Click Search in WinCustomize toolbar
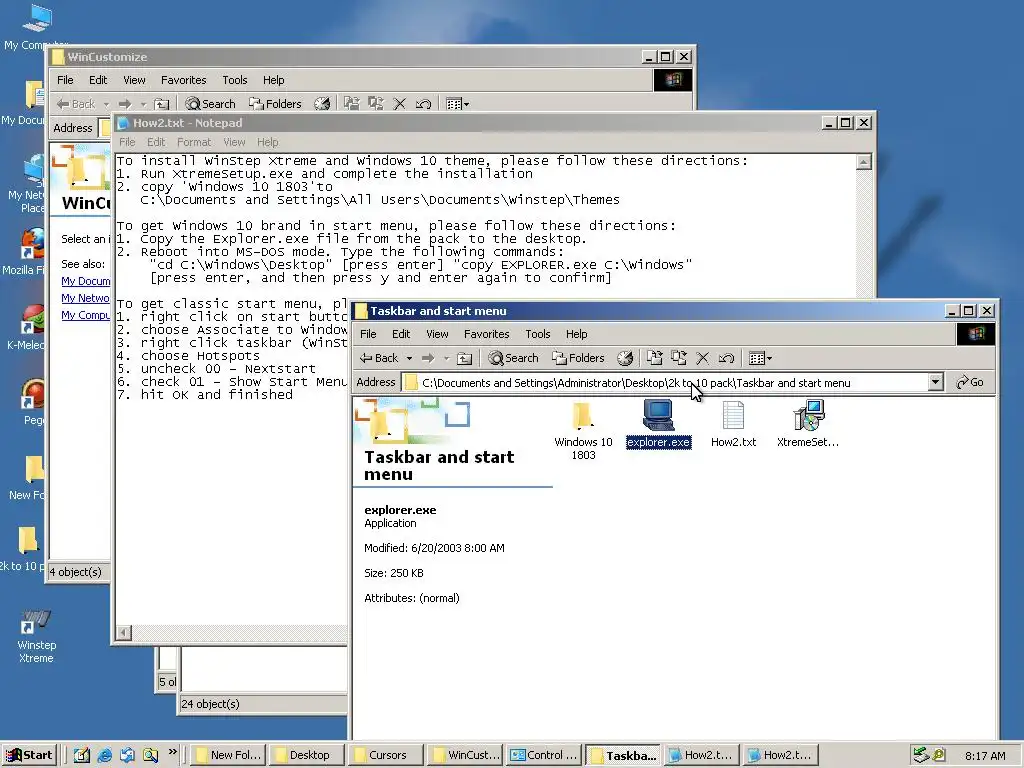This screenshot has width=1024, height=768. tap(210, 104)
